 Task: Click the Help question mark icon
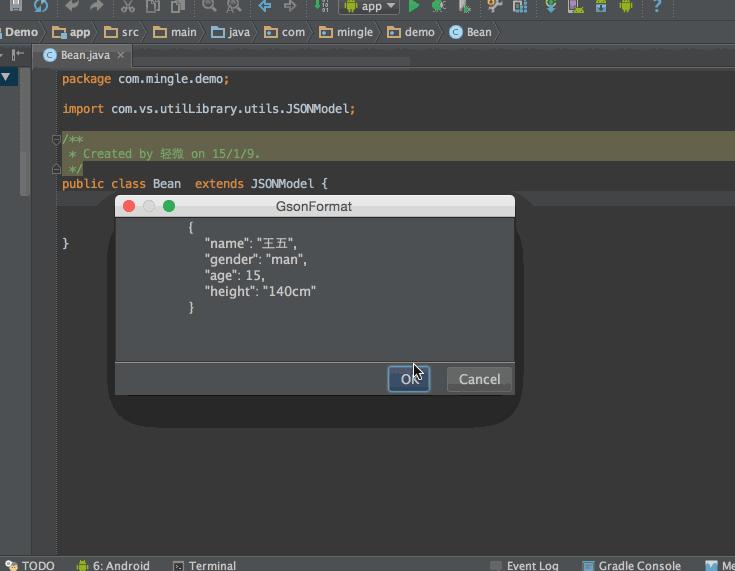[x=656, y=6]
